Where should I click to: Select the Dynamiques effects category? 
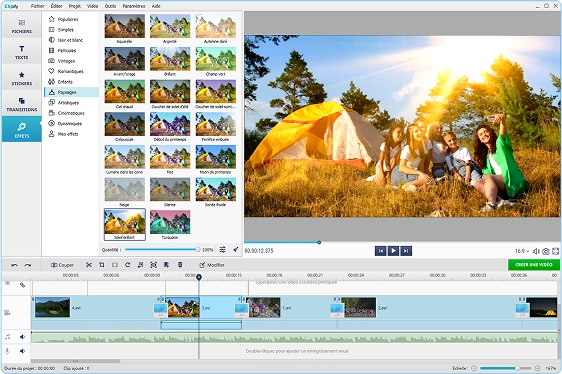coord(71,123)
